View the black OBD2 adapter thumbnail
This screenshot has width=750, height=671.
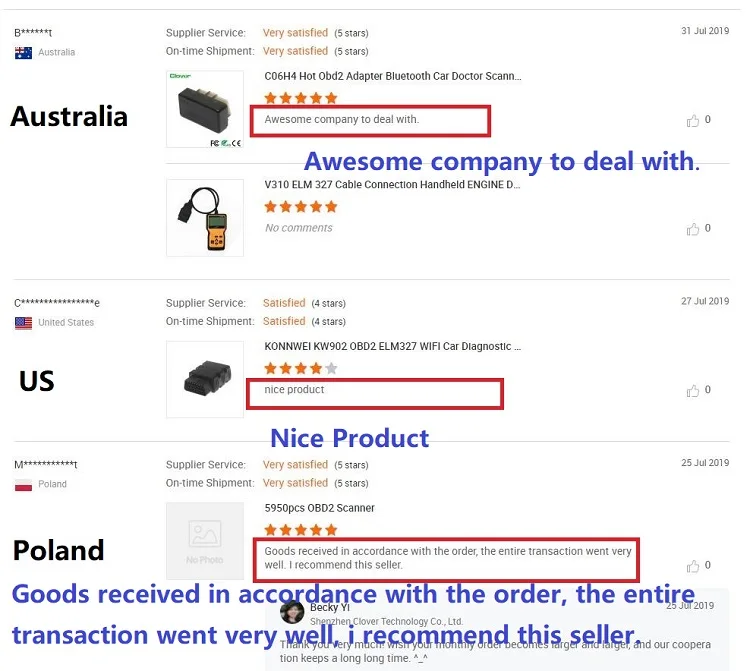click(204, 109)
